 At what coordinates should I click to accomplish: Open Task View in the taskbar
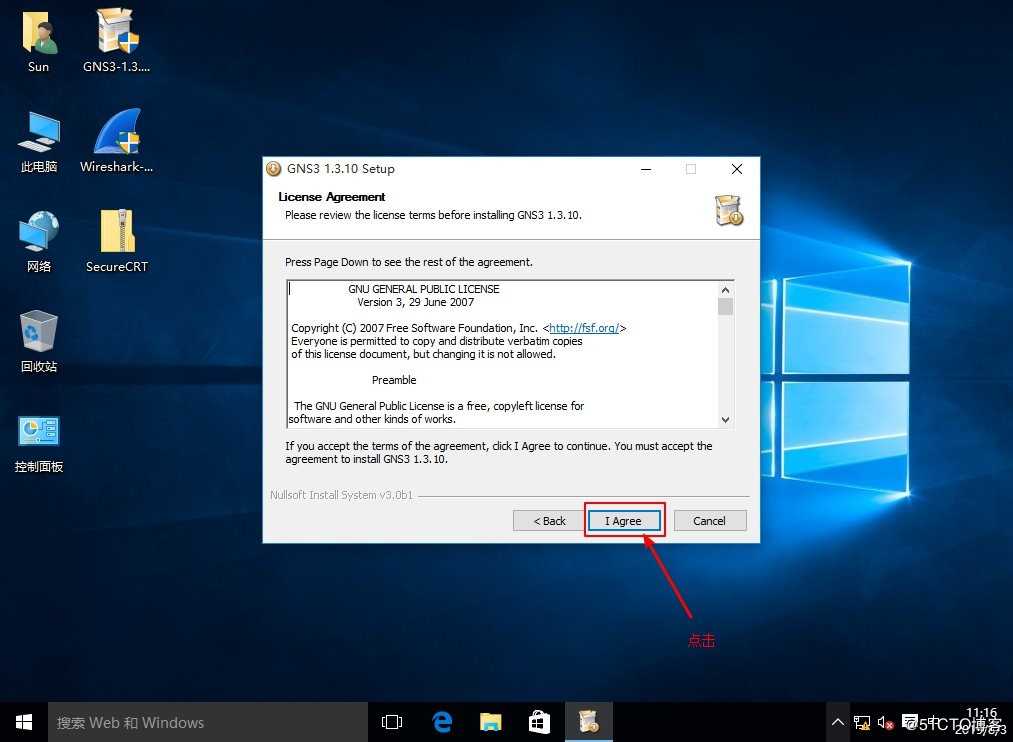click(x=392, y=722)
